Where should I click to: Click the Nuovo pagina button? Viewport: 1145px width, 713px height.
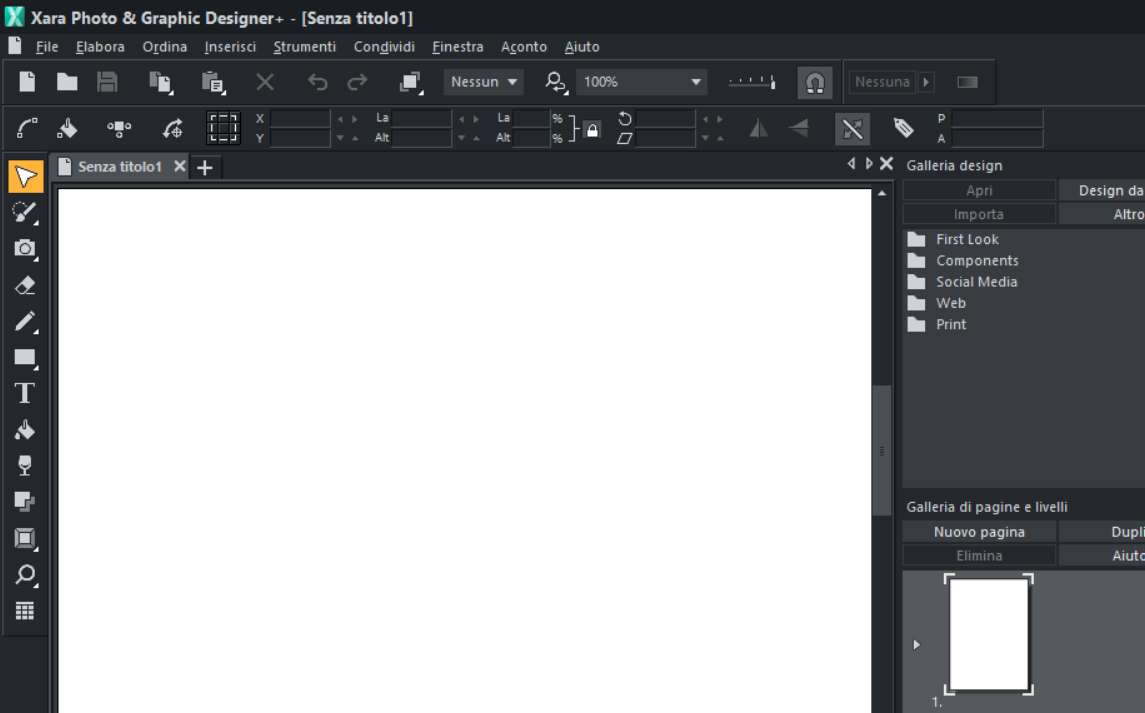click(979, 532)
